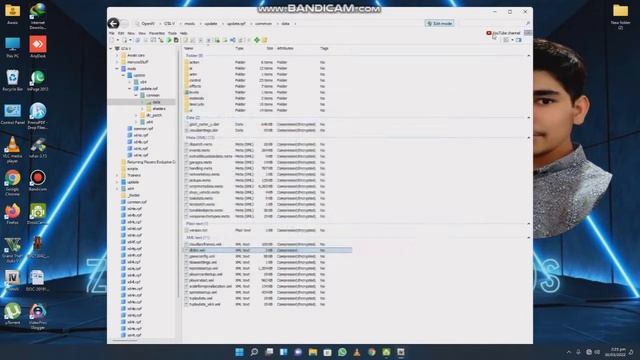The height and width of the screenshot is (360, 640).
Task: Click common in the breadcrumb path
Action: tap(263, 24)
